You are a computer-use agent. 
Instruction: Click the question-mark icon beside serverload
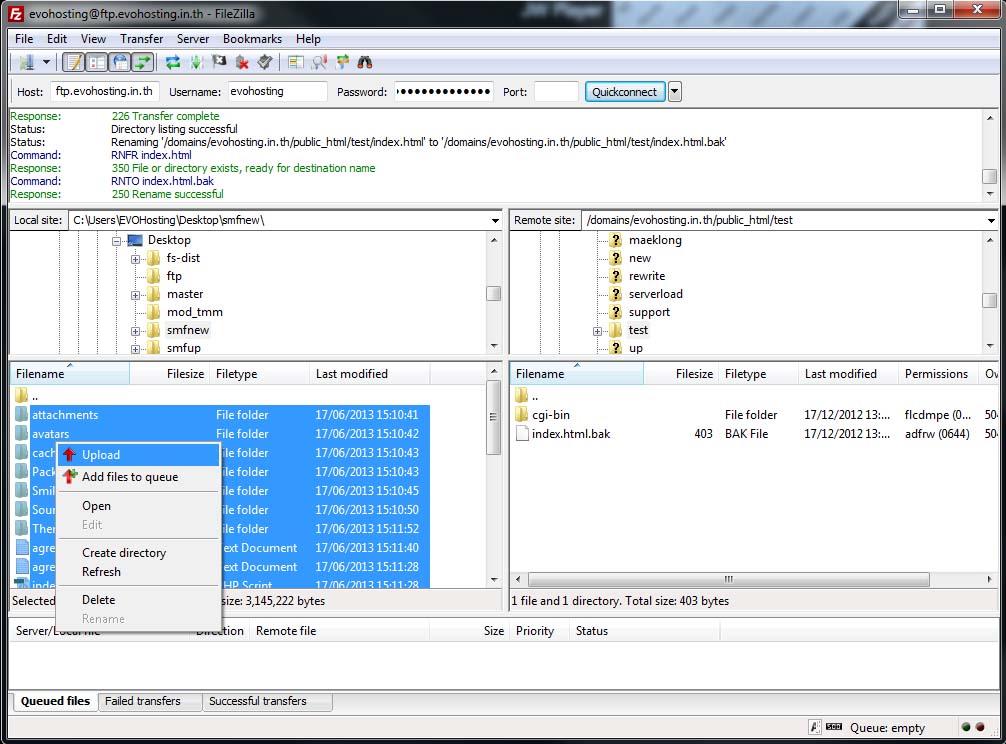[x=616, y=294]
